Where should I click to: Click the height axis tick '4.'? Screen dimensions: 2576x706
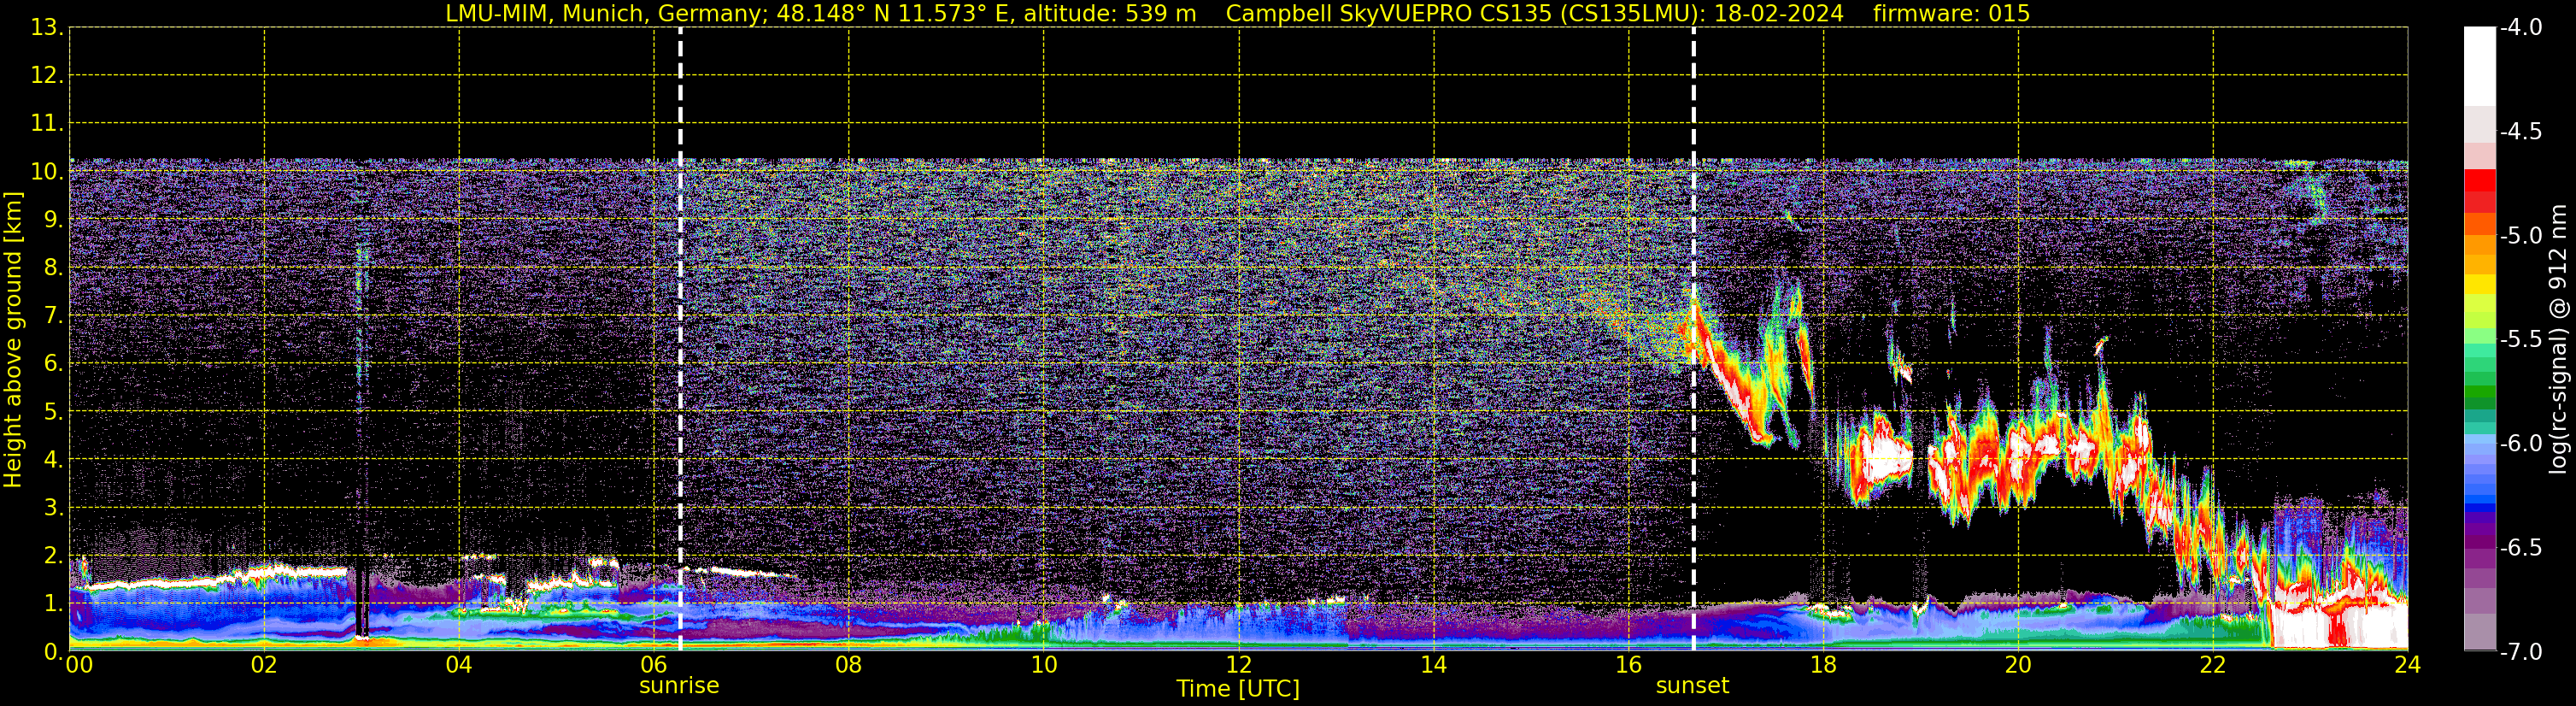(52, 460)
